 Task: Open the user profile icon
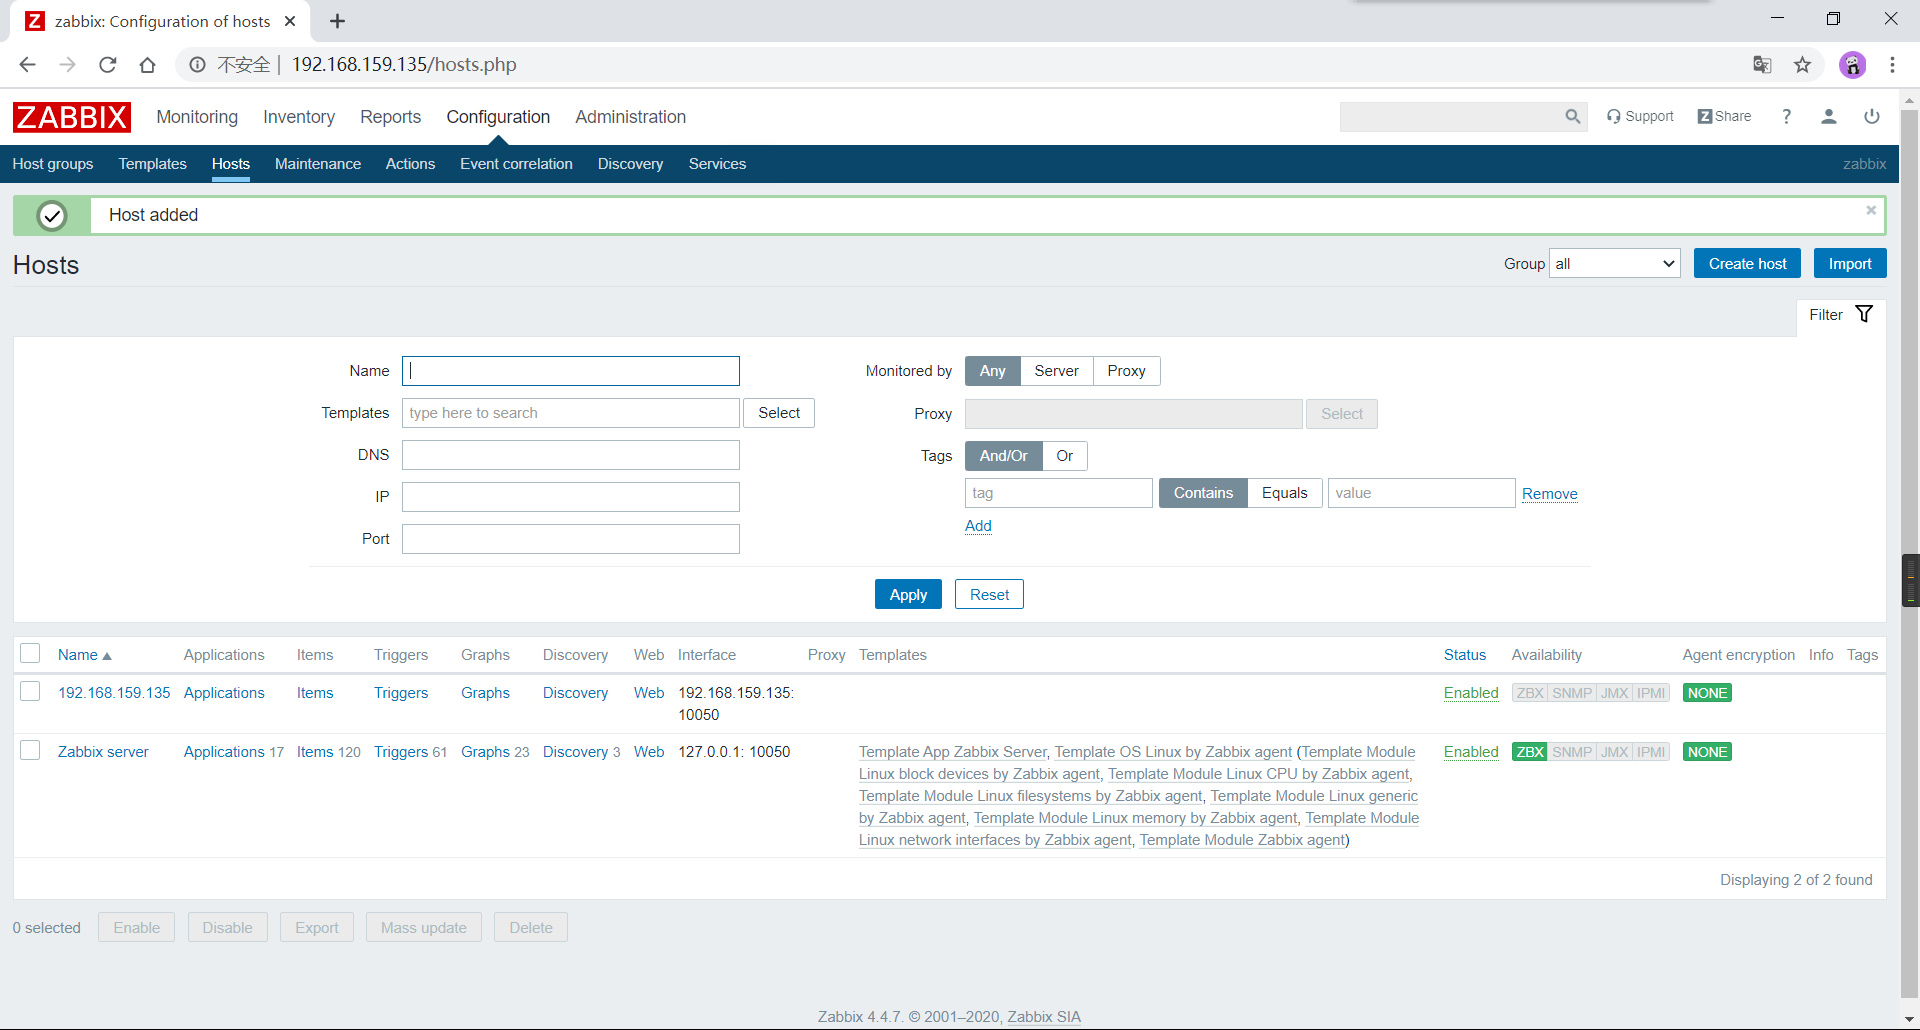coord(1829,117)
